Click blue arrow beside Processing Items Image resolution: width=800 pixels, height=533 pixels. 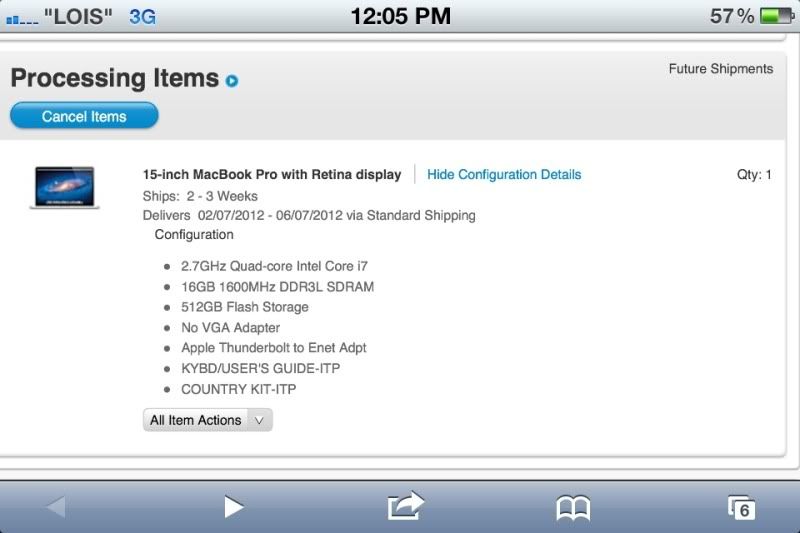click(232, 80)
